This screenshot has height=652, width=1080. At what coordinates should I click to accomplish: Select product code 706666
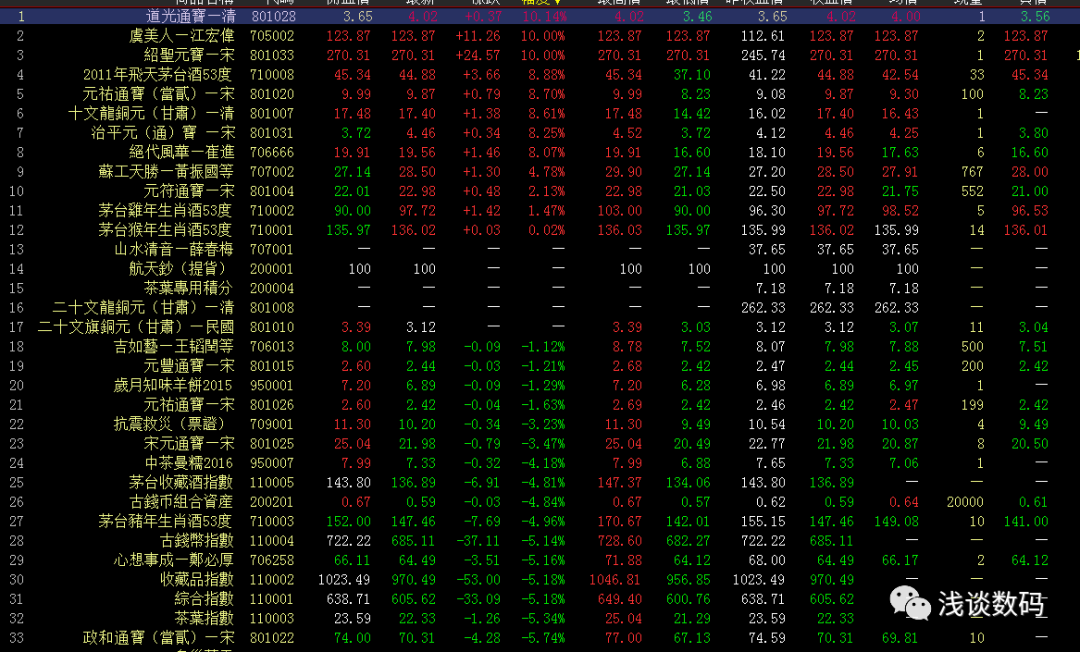point(272,152)
